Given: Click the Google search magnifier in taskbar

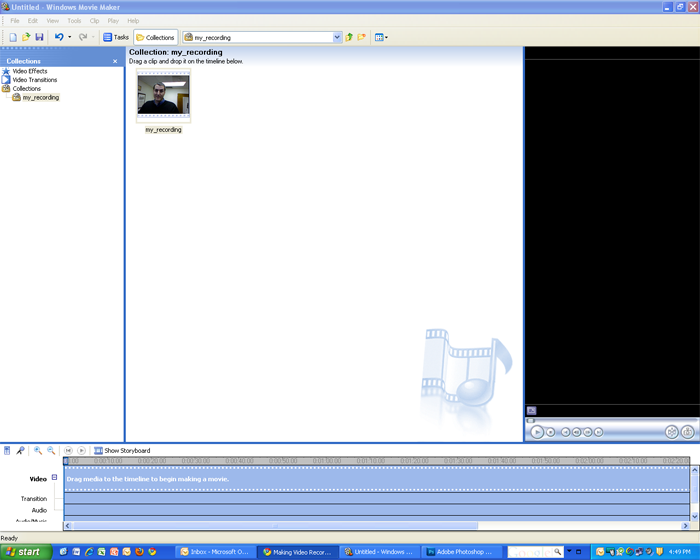Looking at the screenshot, I should point(558,552).
